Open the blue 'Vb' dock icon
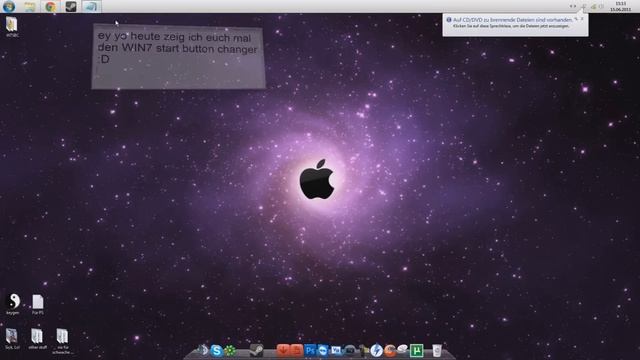The width and height of the screenshot is (640, 360). coord(336,350)
